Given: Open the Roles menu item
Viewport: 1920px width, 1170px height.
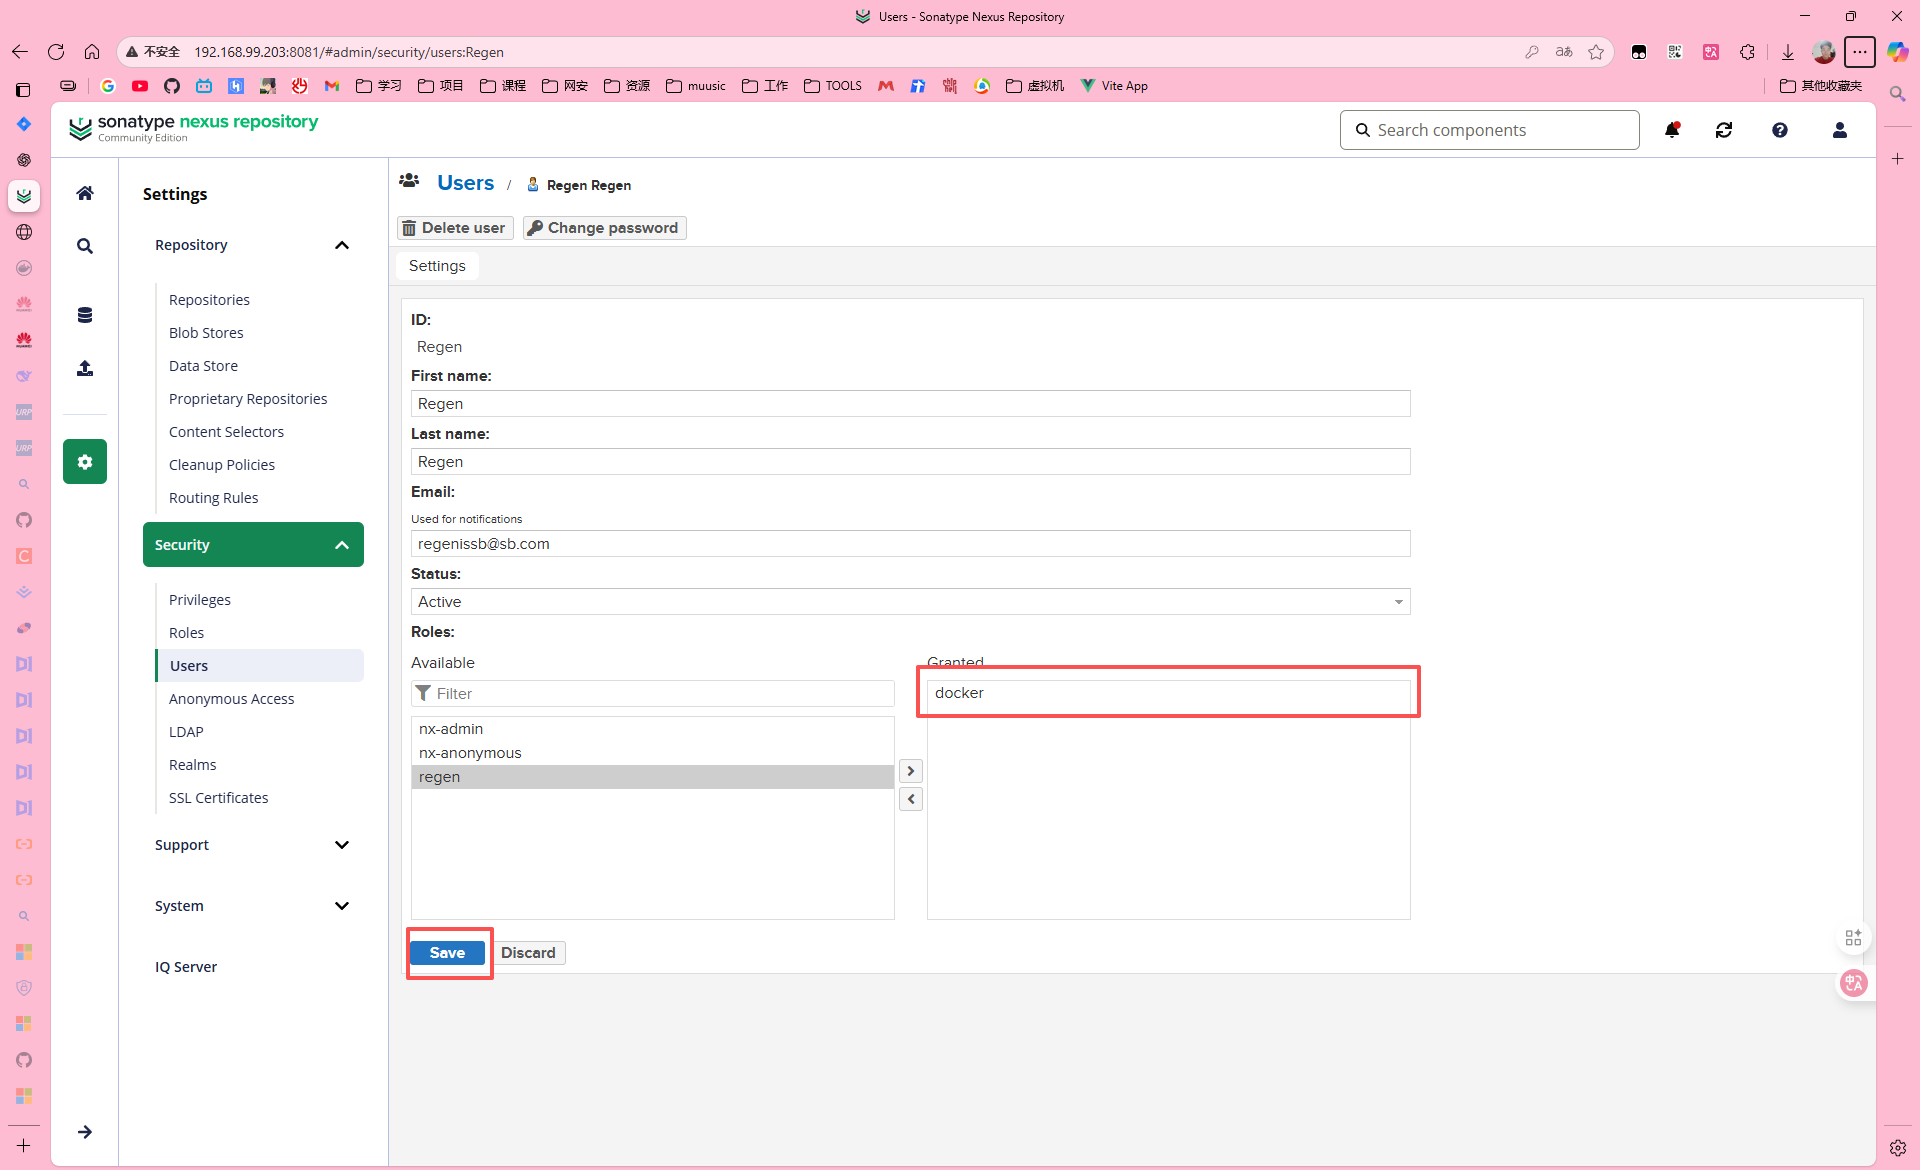Looking at the screenshot, I should point(186,633).
